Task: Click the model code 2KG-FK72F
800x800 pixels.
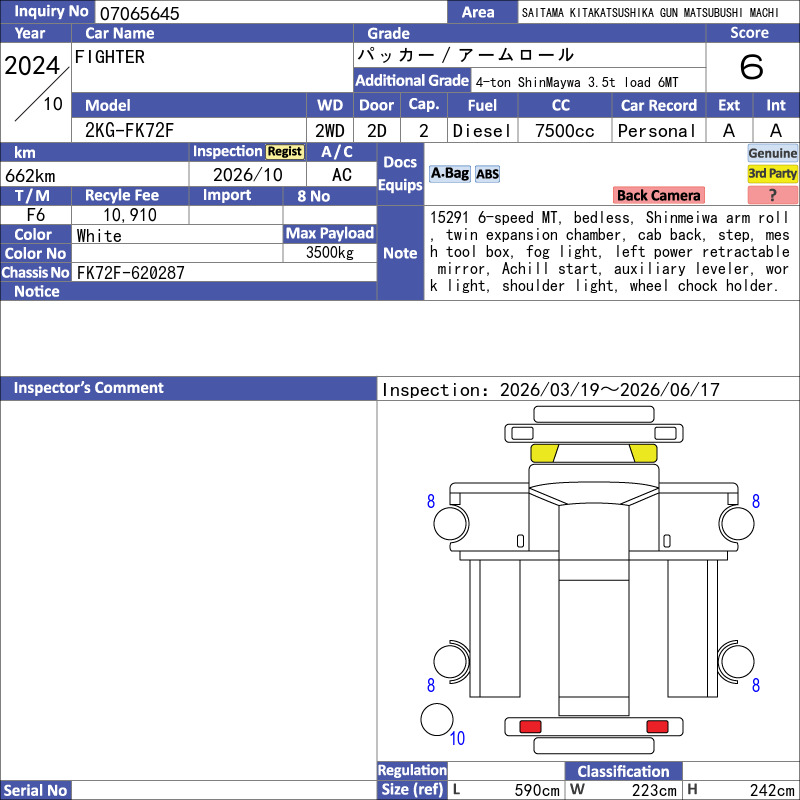Action: (129, 131)
